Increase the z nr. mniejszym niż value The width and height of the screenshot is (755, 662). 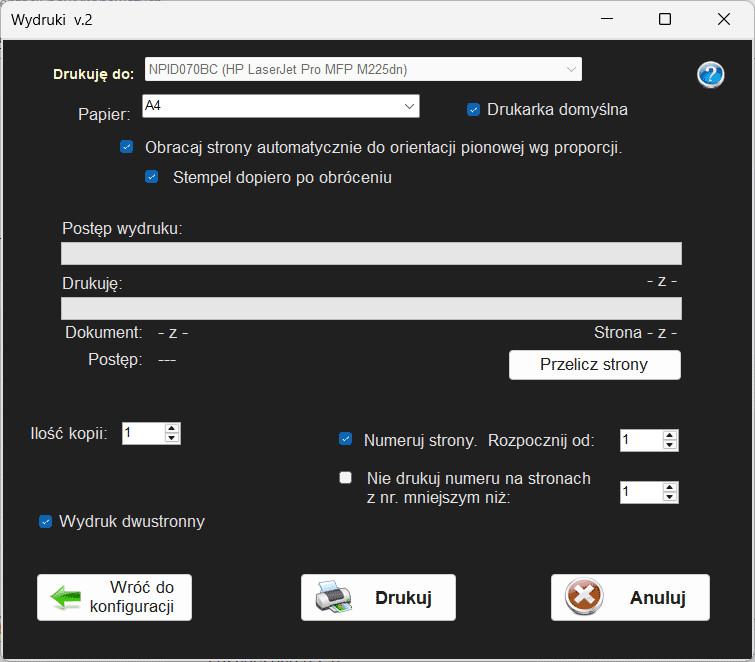(x=670, y=487)
